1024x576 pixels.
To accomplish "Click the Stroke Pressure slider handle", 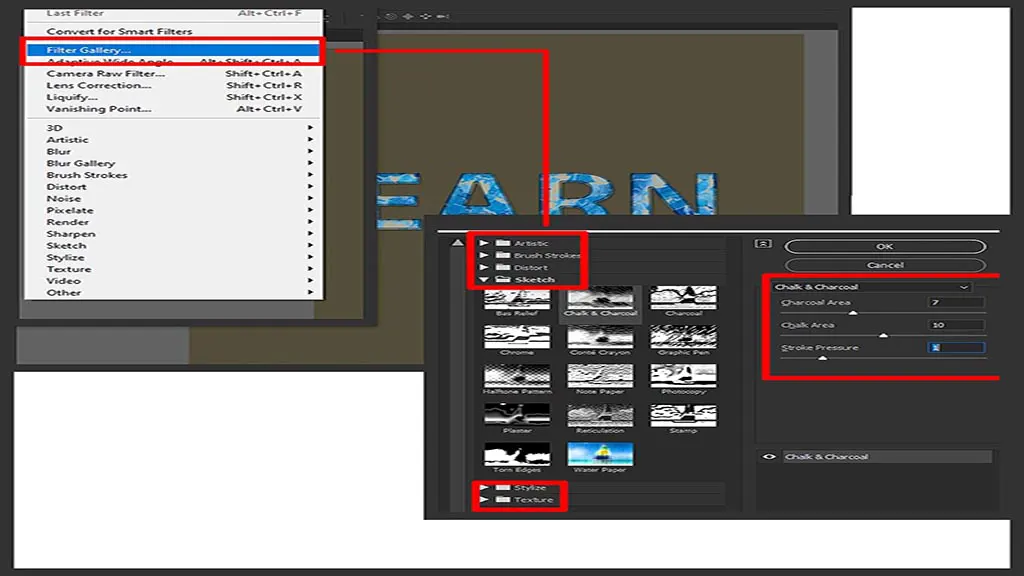I will (823, 359).
